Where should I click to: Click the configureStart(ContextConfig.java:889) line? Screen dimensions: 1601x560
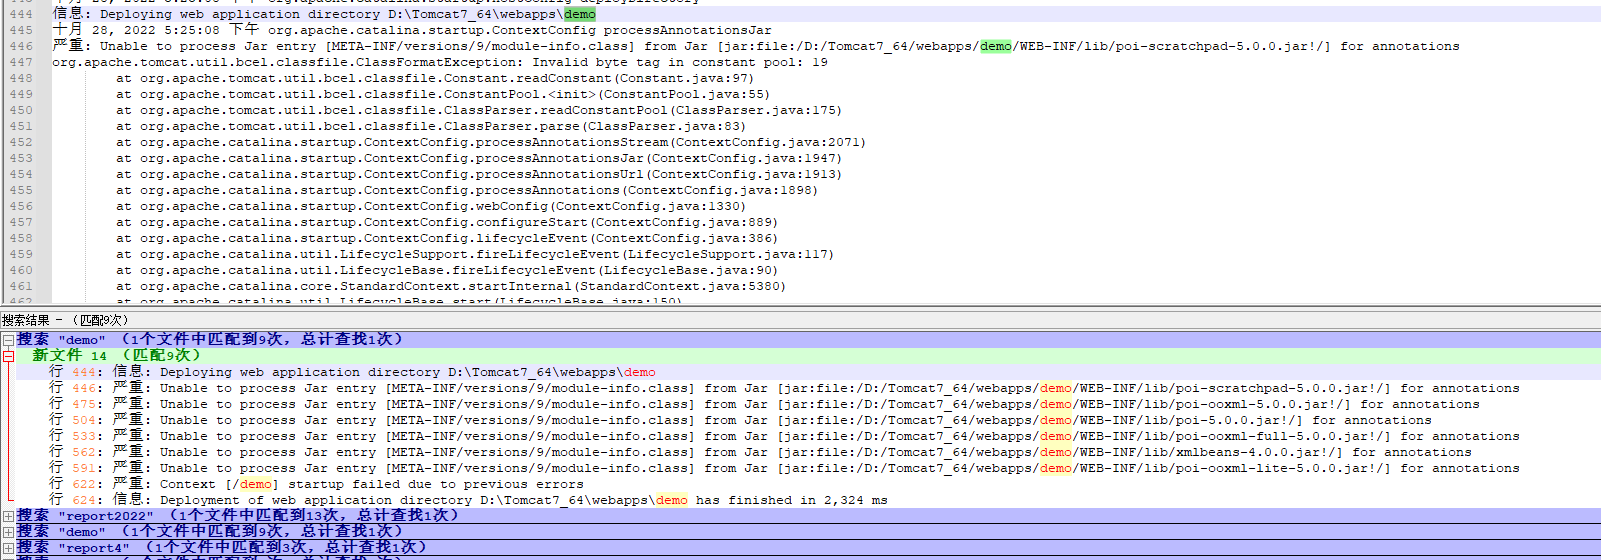click(x=447, y=222)
